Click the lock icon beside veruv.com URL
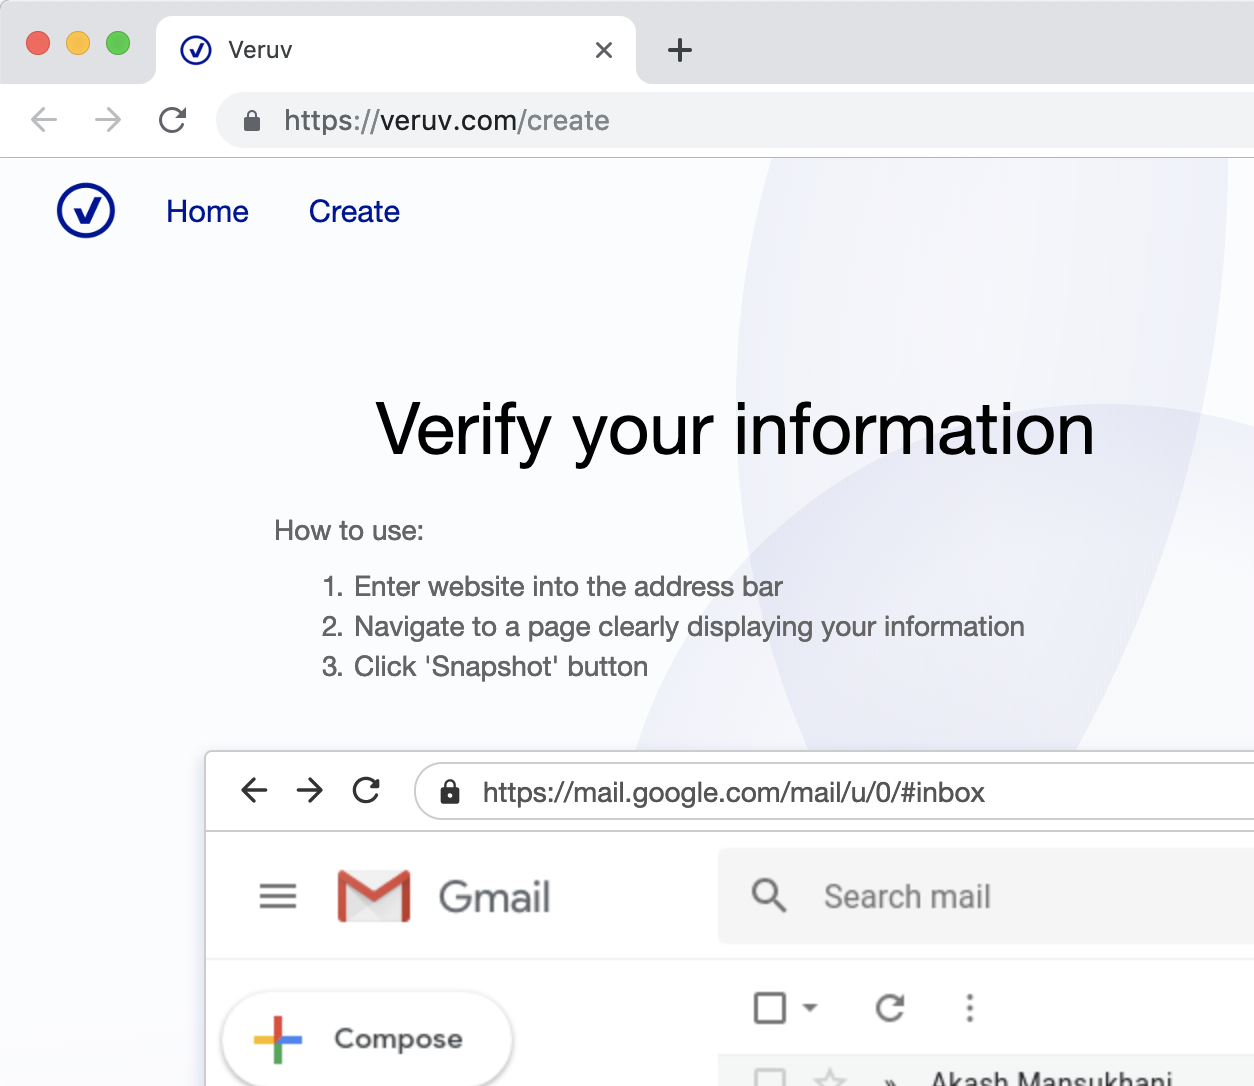This screenshot has height=1086, width=1254. (x=252, y=121)
